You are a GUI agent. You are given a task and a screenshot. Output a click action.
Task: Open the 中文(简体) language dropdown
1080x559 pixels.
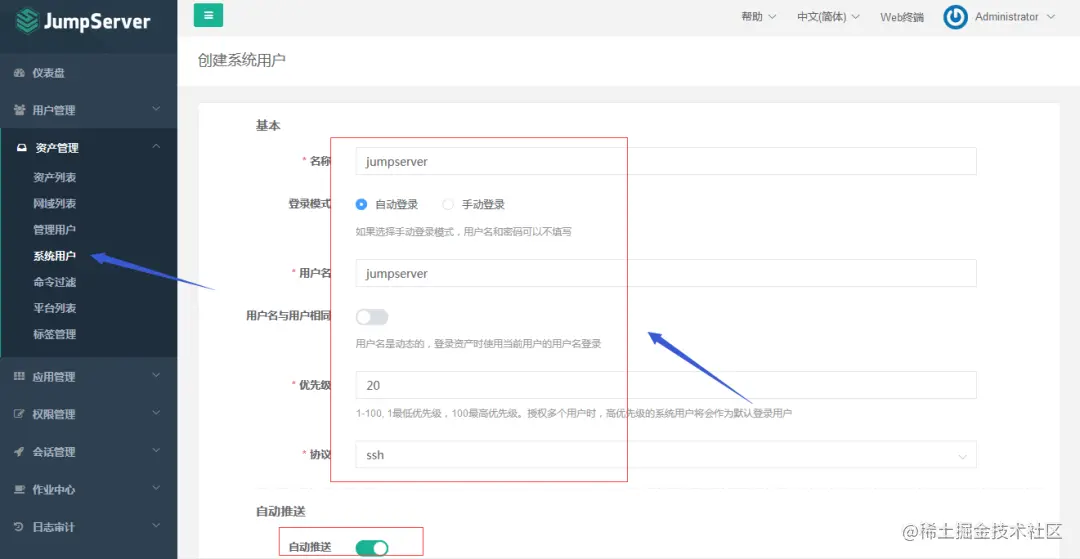[x=828, y=17]
